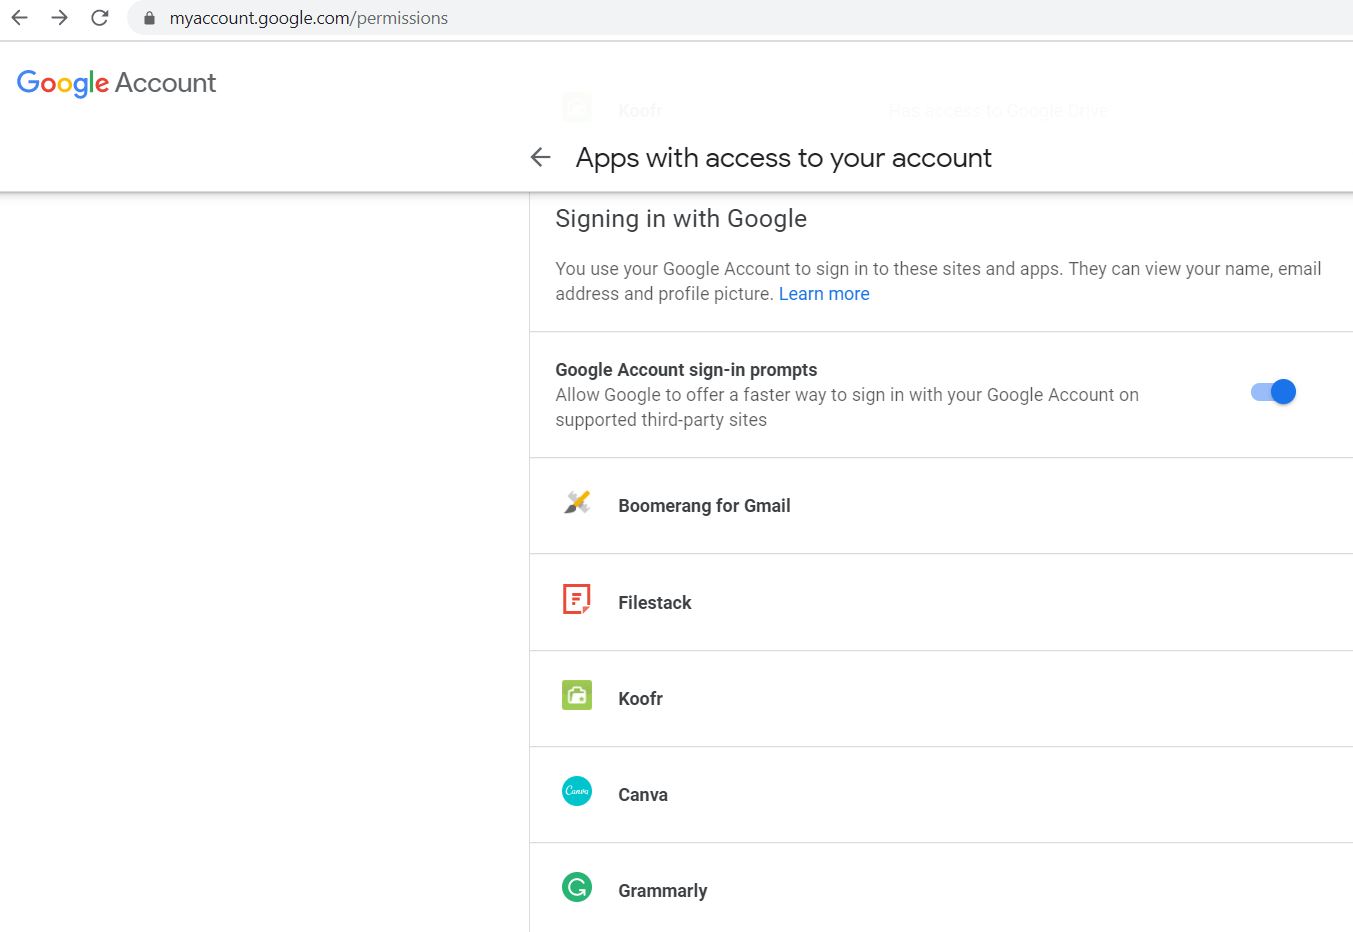1353x932 pixels.
Task: Go back using arrow beside Apps with access
Action: tap(541, 157)
